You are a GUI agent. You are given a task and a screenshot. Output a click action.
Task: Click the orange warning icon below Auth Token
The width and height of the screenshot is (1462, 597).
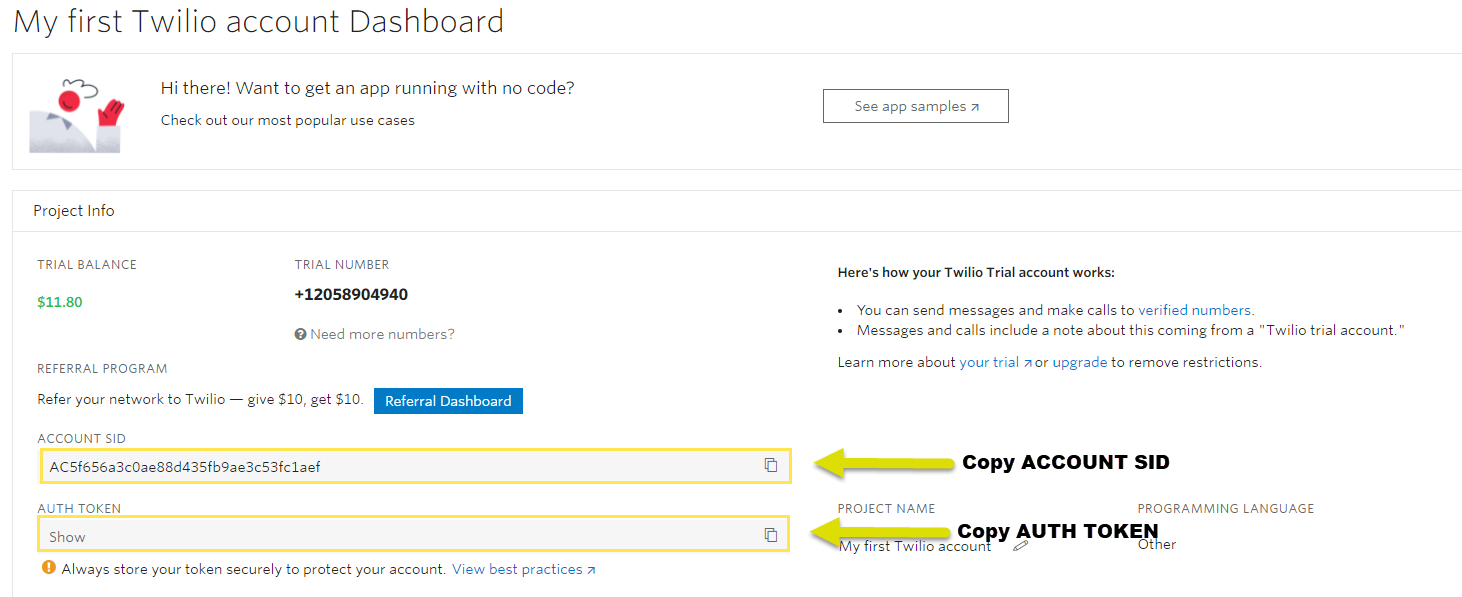pyautogui.click(x=48, y=568)
